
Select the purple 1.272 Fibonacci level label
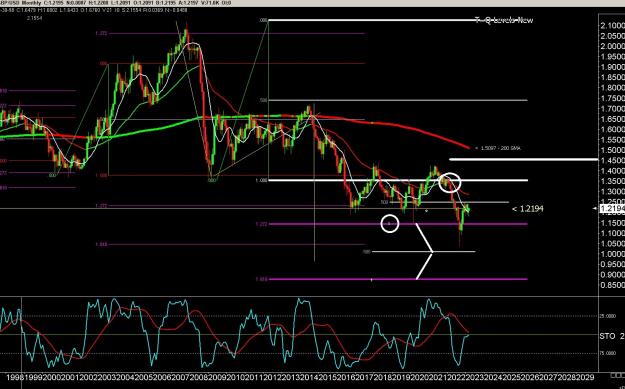point(261,224)
